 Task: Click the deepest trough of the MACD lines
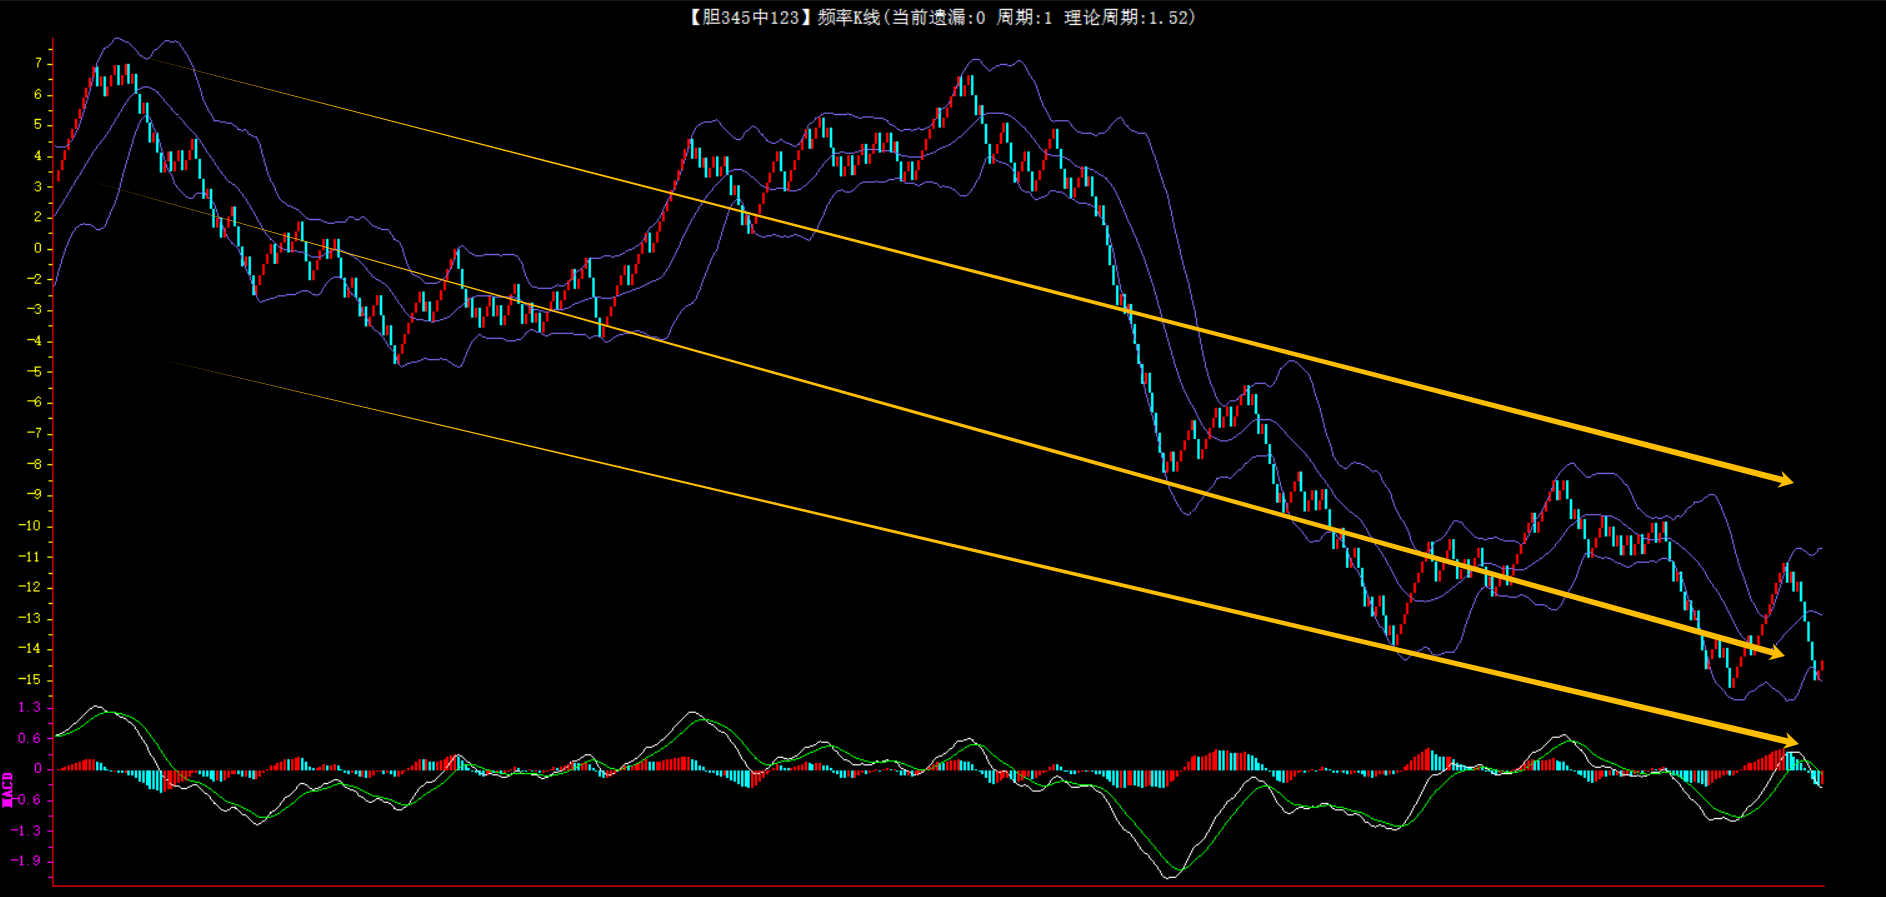1170,876
